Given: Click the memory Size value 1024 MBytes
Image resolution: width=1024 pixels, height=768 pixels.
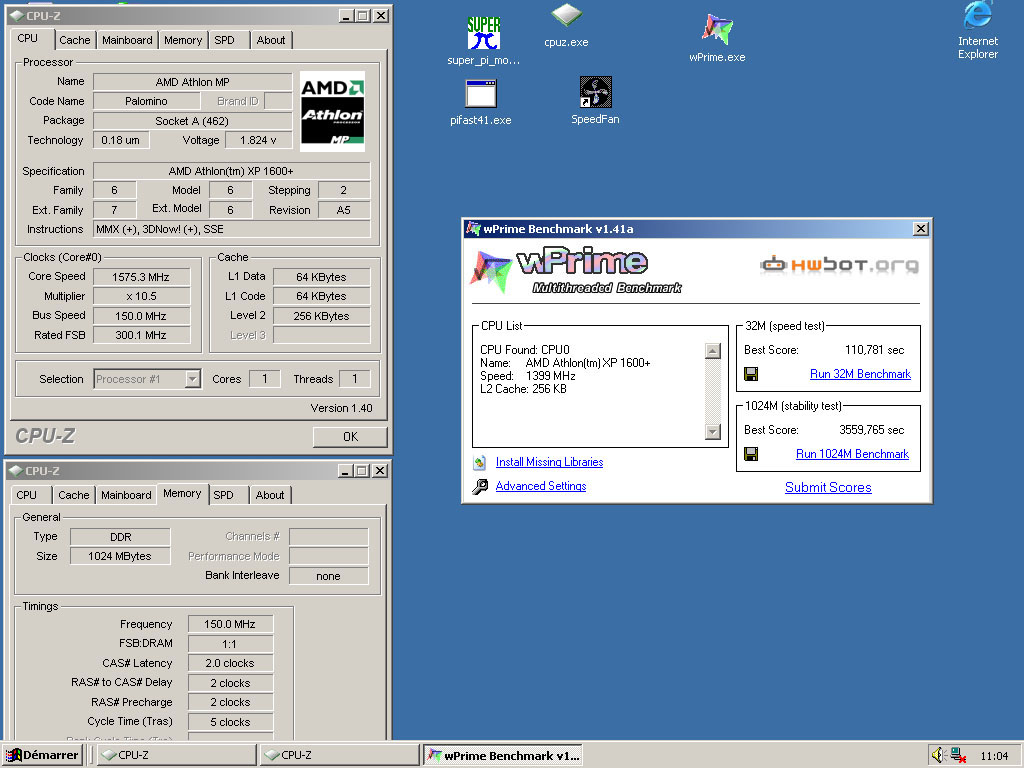Looking at the screenshot, I should click(x=120, y=556).
